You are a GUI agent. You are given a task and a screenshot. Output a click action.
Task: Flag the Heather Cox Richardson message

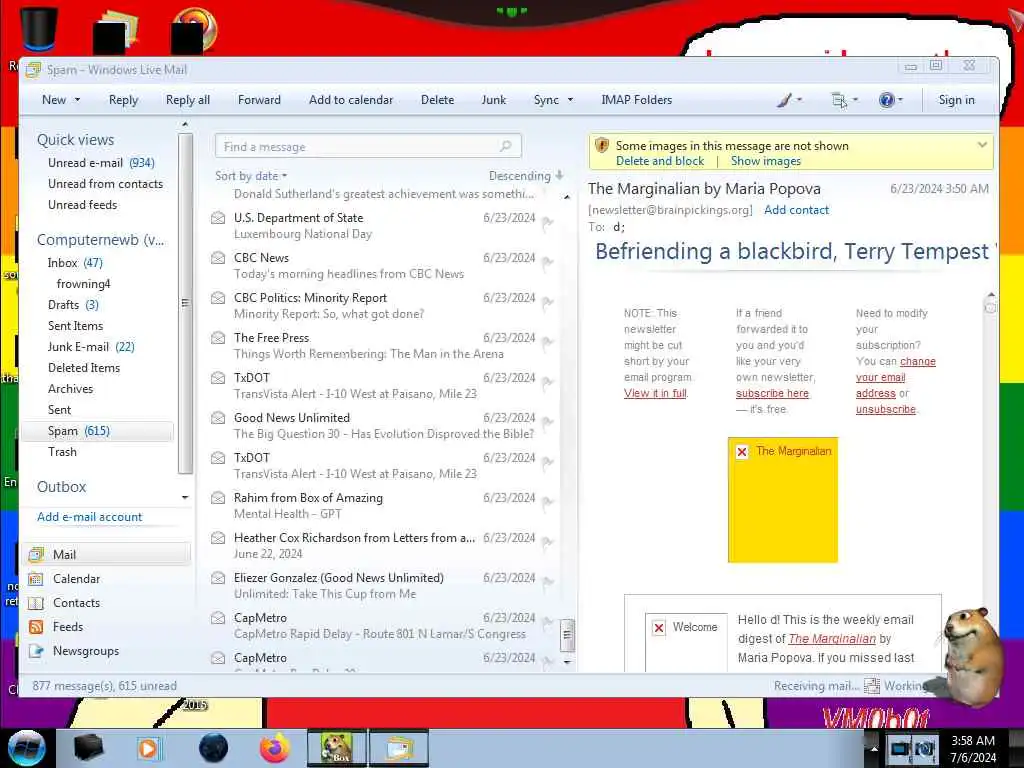(x=548, y=543)
